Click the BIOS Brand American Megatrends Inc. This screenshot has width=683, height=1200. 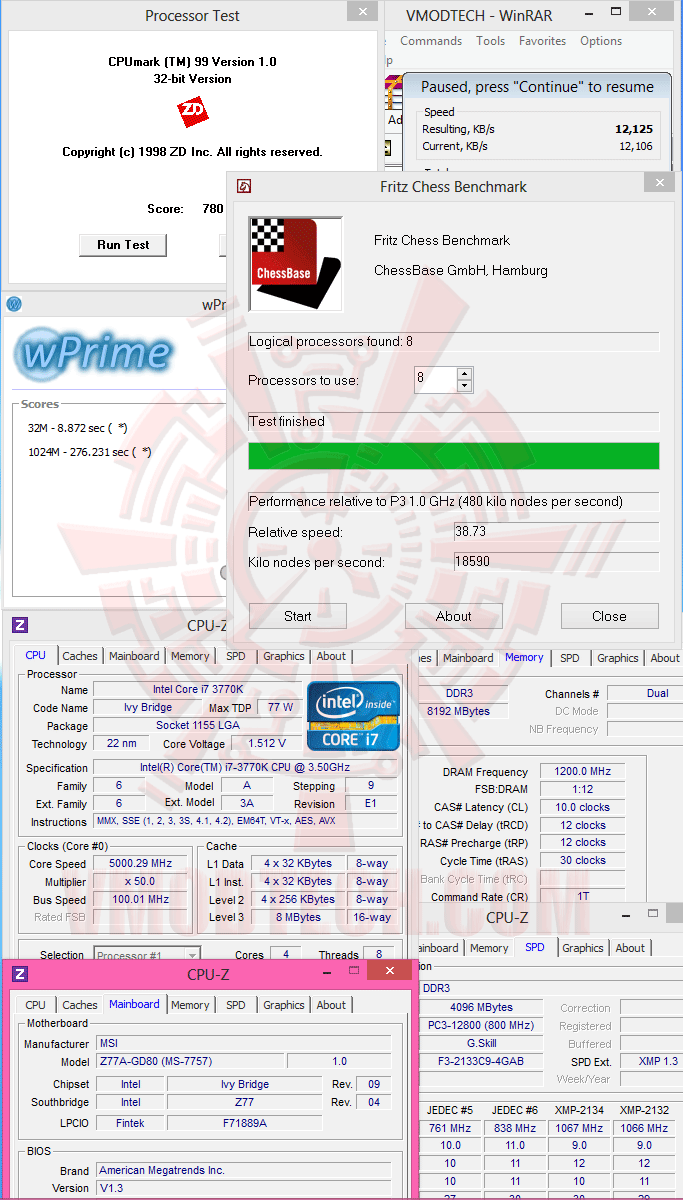pyautogui.click(x=242, y=1170)
